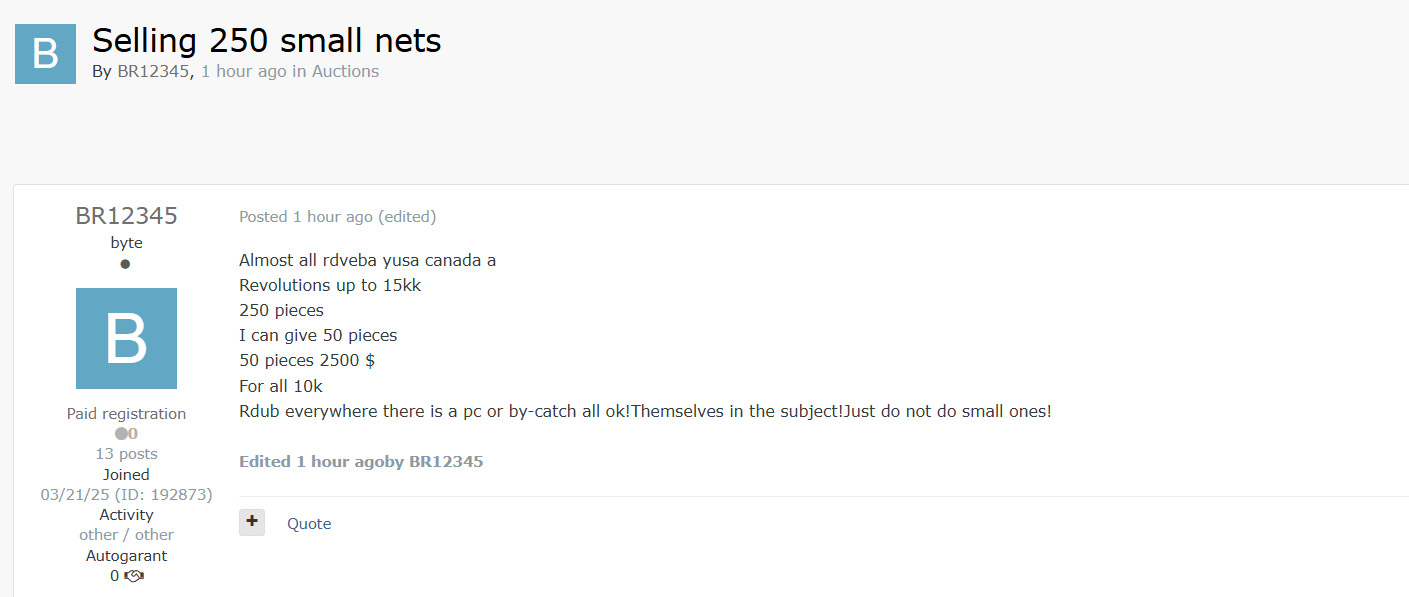The image size is (1409, 597).
Task: Click the 'Selling 250 small nets' title
Action: (267, 40)
